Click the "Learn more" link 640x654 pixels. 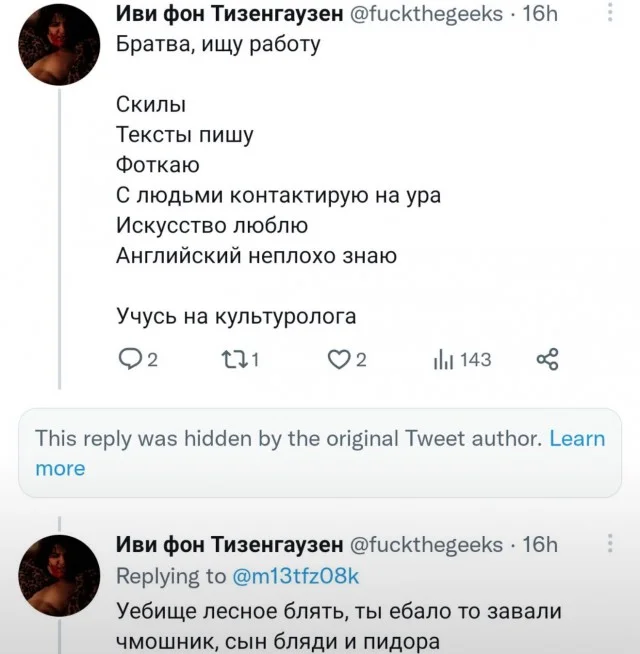click(x=577, y=438)
